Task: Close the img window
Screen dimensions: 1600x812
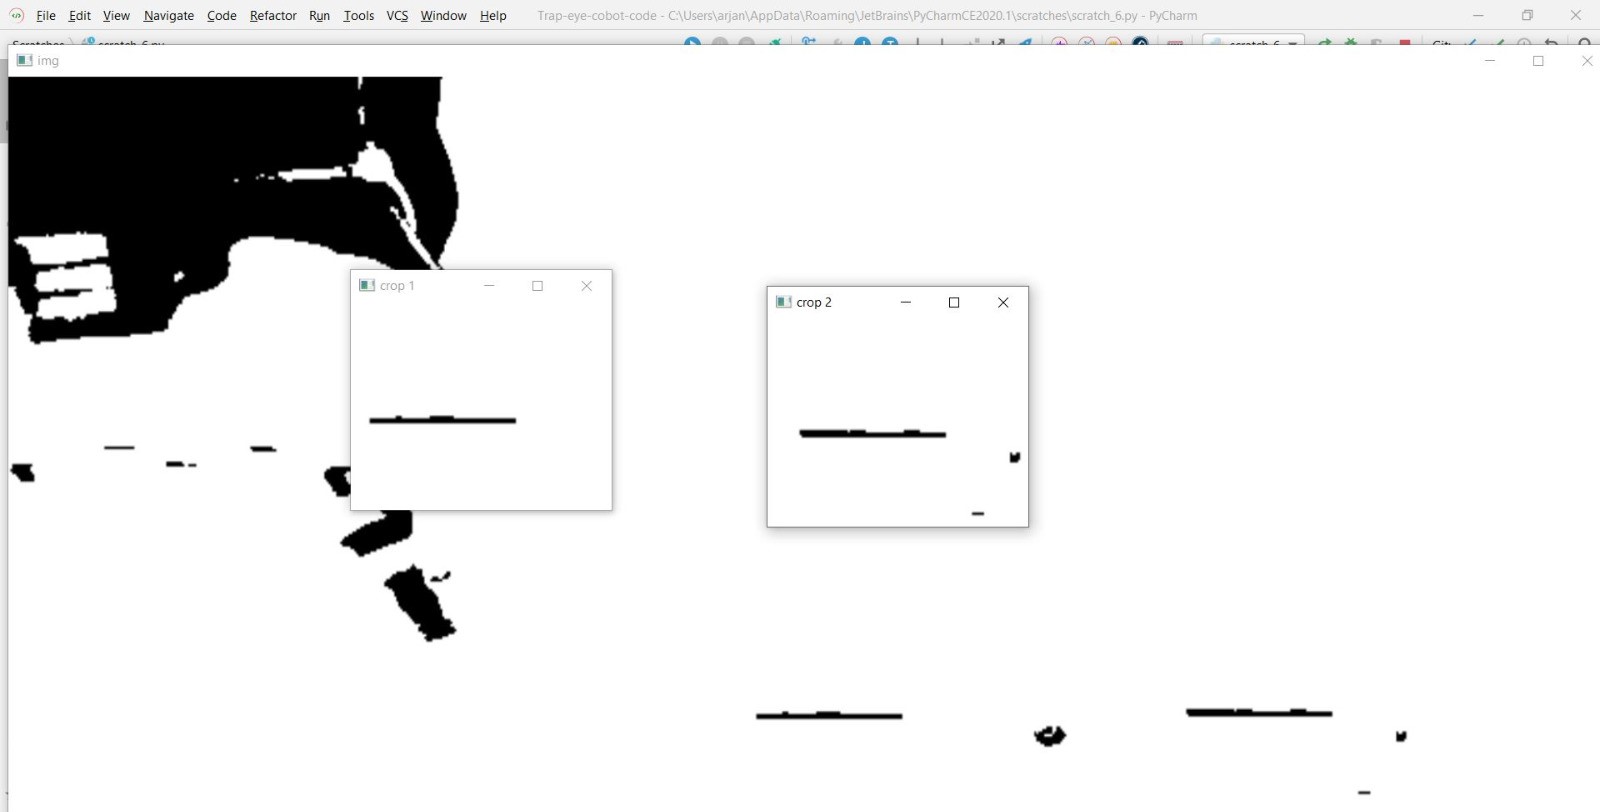Action: coord(1586,61)
